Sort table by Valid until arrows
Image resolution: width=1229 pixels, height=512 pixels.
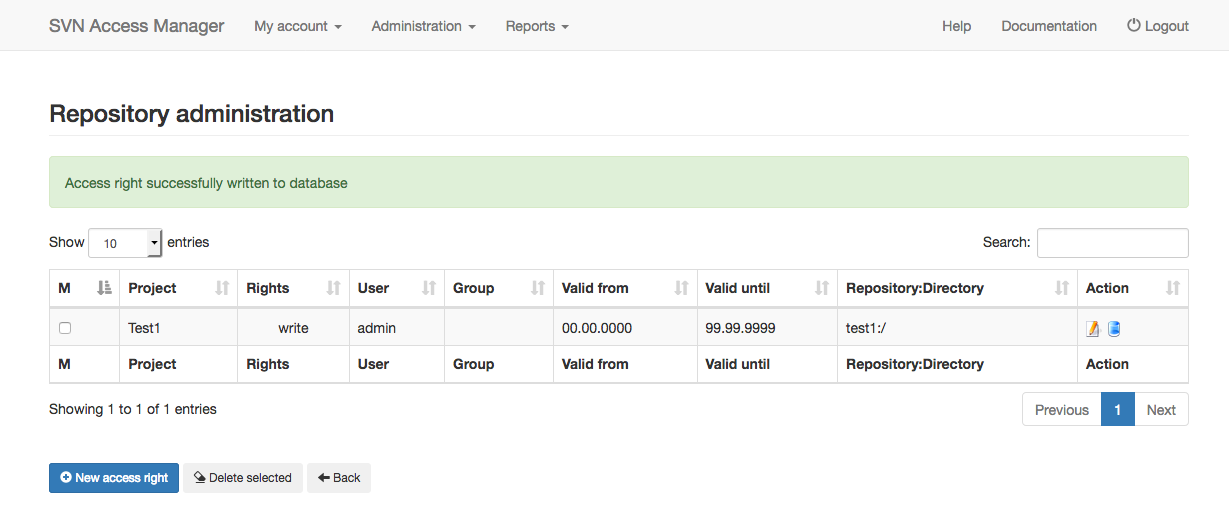click(x=822, y=288)
